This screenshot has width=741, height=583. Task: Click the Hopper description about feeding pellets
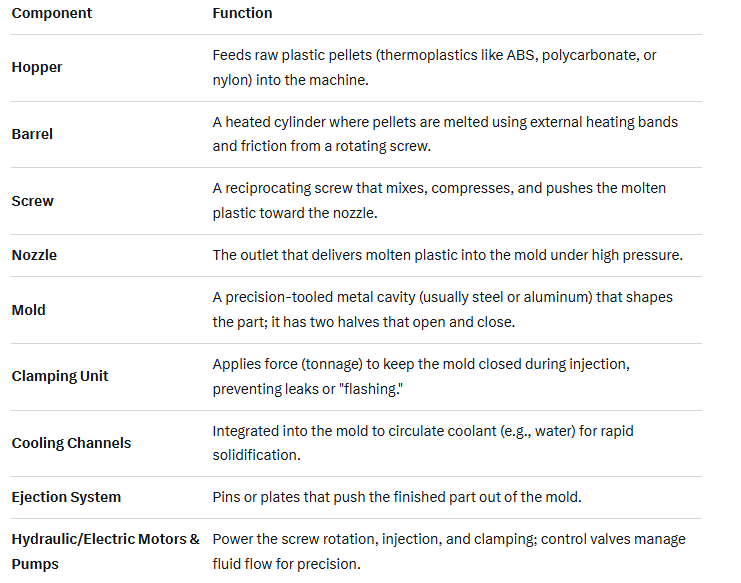tap(434, 66)
